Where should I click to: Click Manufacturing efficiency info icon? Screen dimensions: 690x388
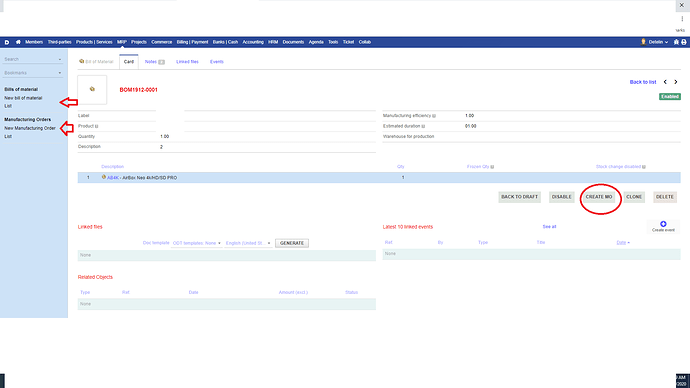click(433, 116)
